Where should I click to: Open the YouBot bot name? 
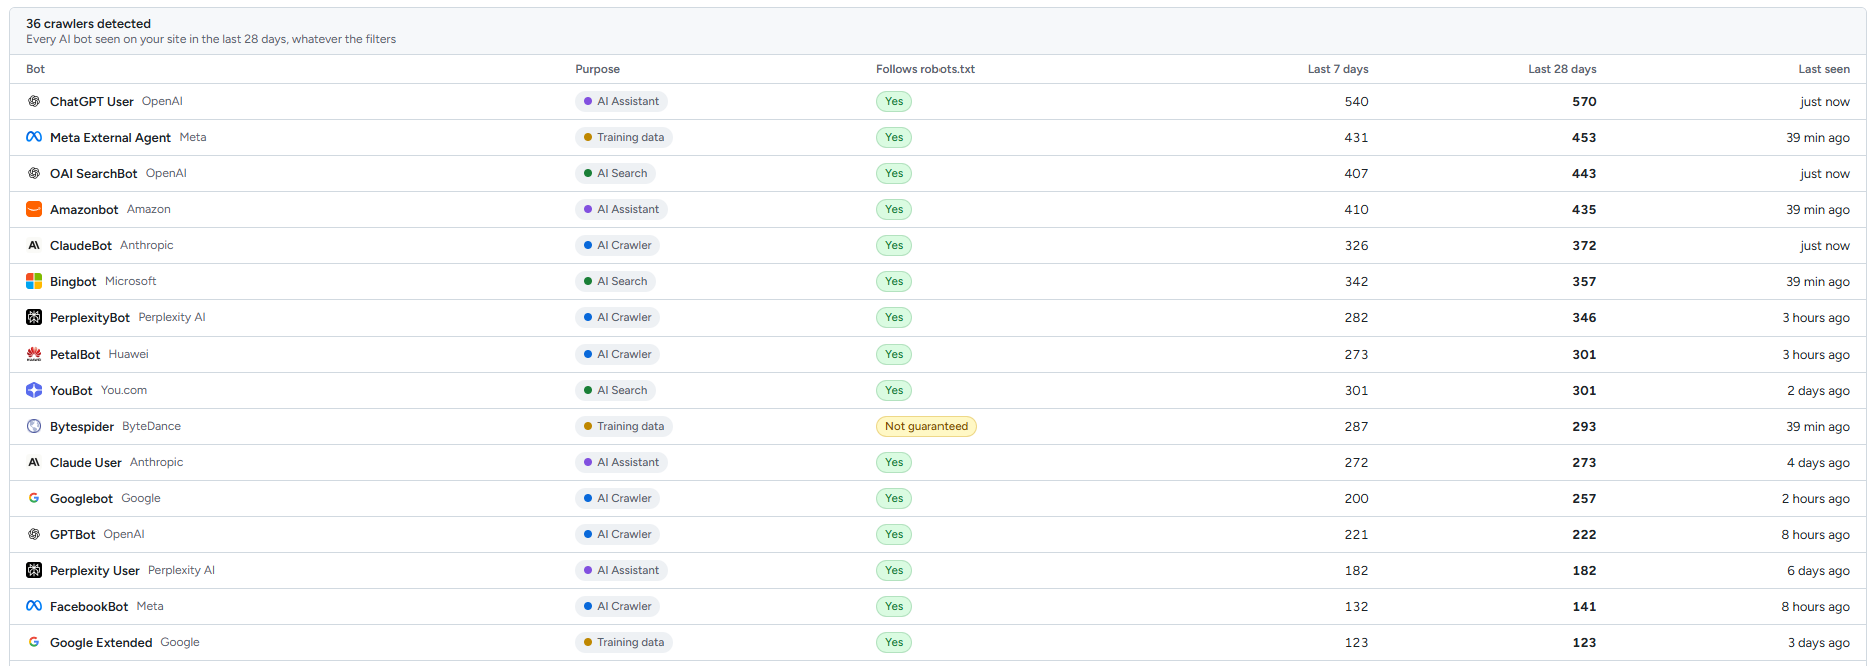71,391
